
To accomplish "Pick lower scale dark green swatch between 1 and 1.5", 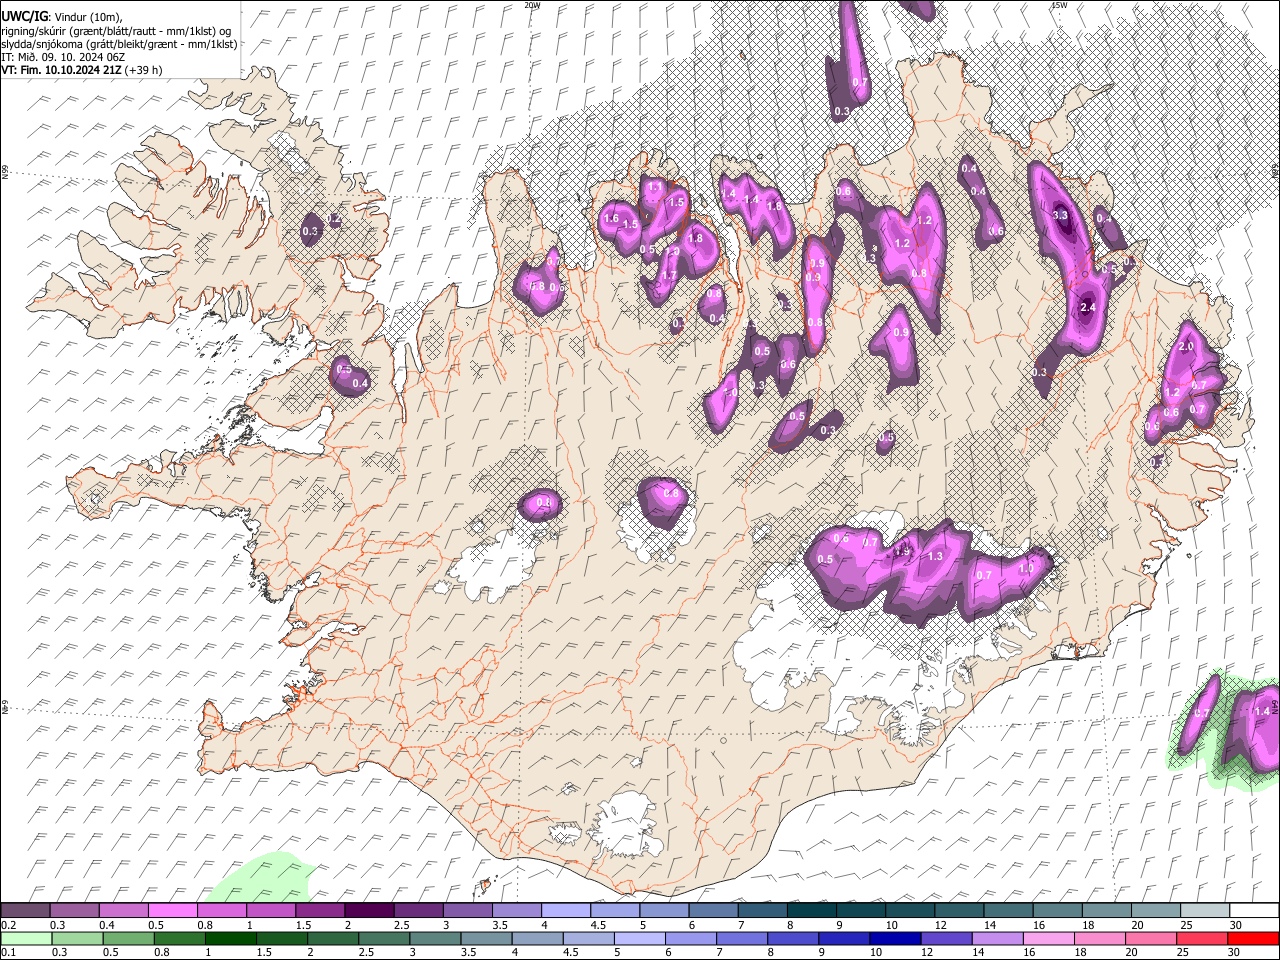I will [230, 938].
